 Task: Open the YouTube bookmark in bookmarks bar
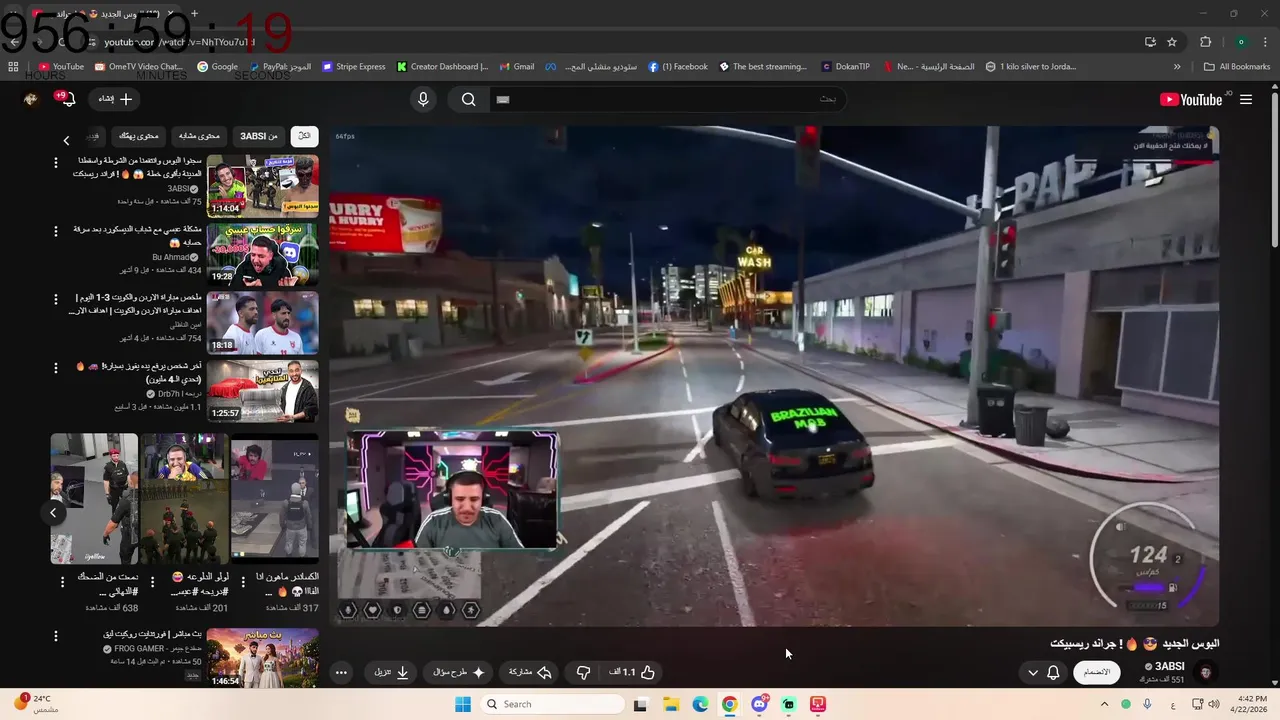click(61, 67)
